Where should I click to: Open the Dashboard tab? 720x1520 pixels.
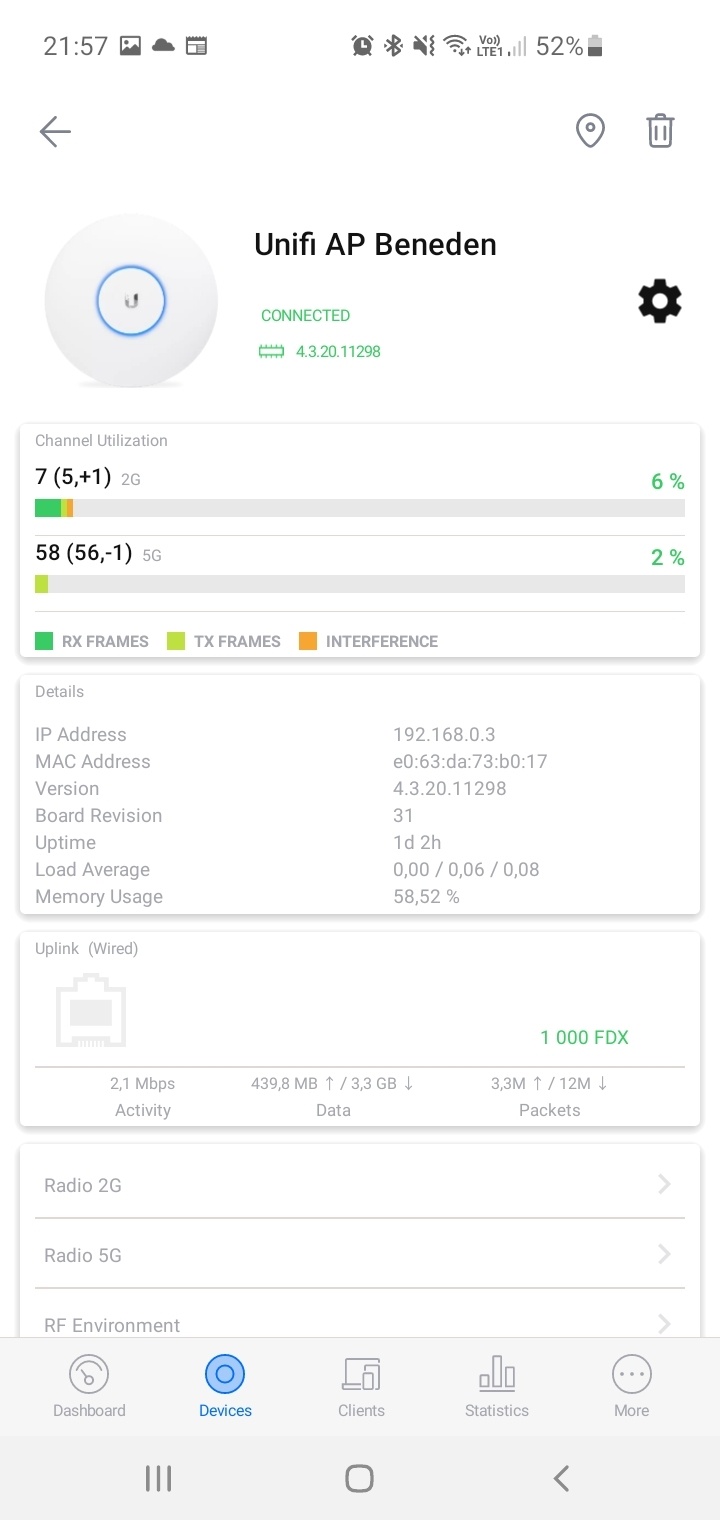click(89, 1386)
